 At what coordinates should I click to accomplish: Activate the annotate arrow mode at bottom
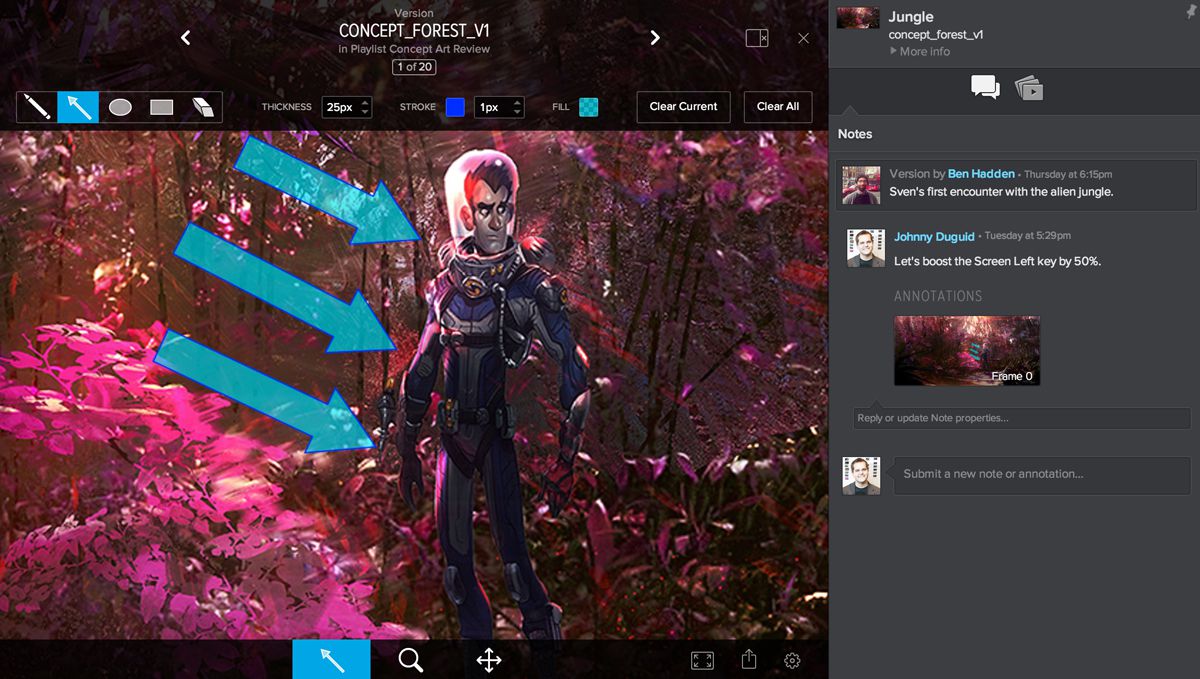(x=331, y=659)
